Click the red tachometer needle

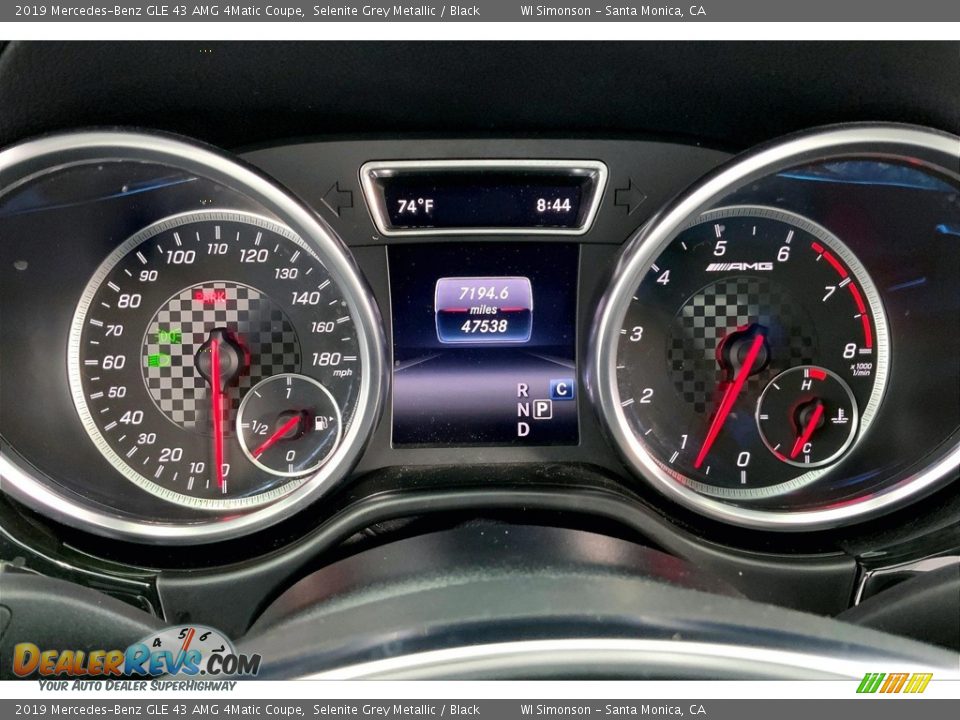(x=729, y=403)
